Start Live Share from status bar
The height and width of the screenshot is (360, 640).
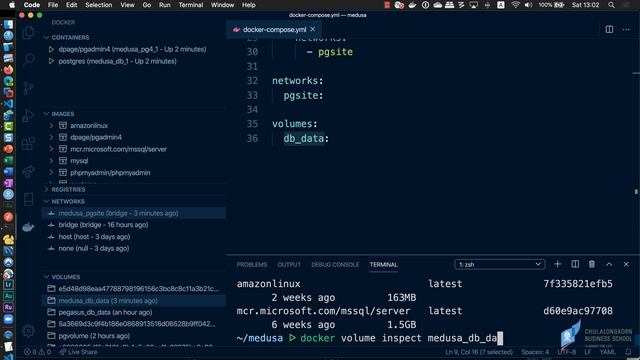pyautogui.click(x=78, y=352)
